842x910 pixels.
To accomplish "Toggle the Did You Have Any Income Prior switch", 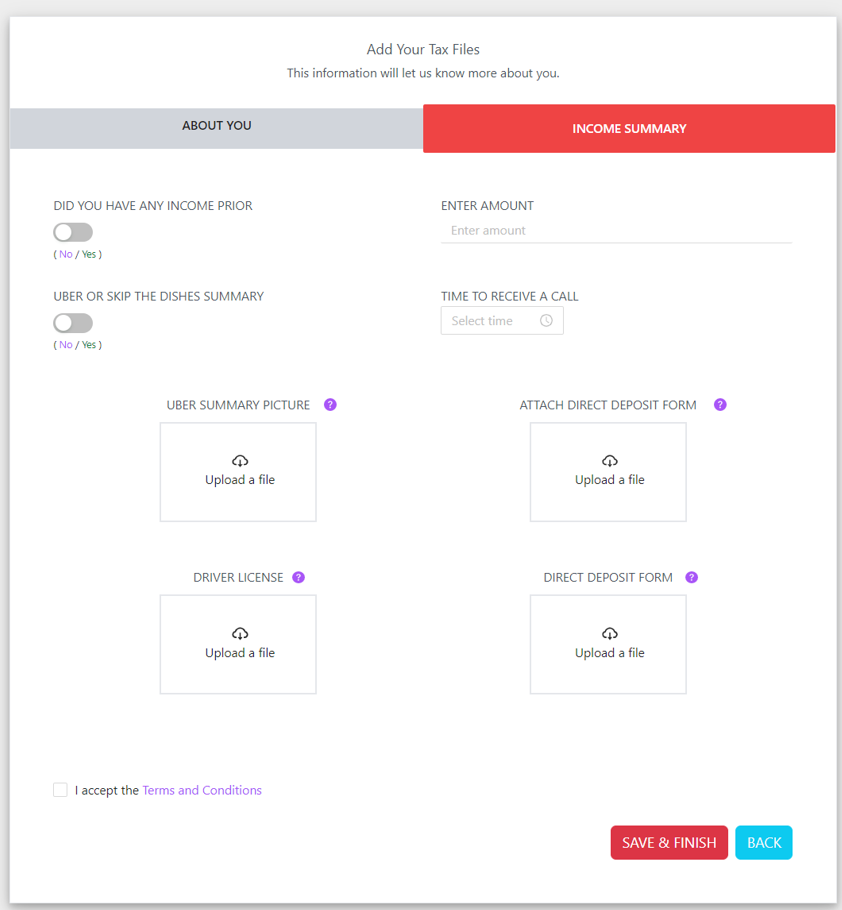I will pos(73,232).
